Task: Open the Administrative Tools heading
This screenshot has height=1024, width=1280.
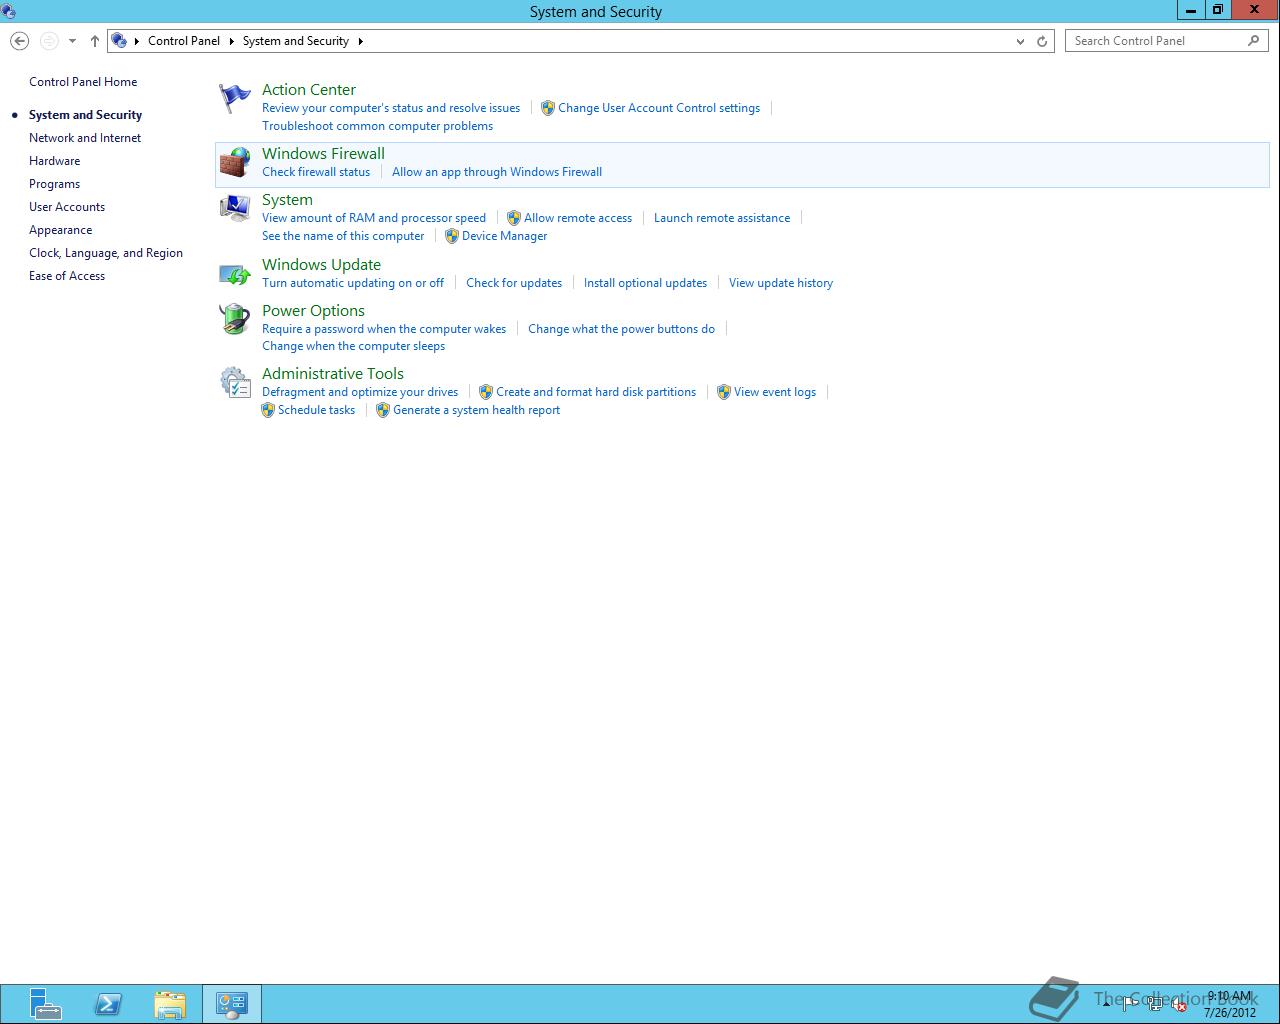Action: pyautogui.click(x=333, y=374)
